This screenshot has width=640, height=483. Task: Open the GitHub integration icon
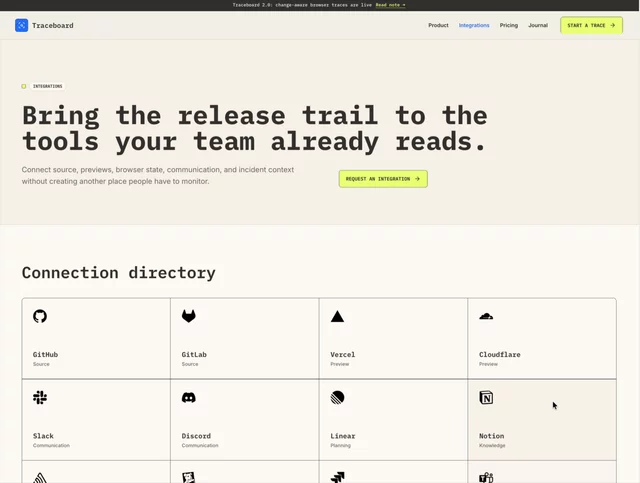pos(40,316)
